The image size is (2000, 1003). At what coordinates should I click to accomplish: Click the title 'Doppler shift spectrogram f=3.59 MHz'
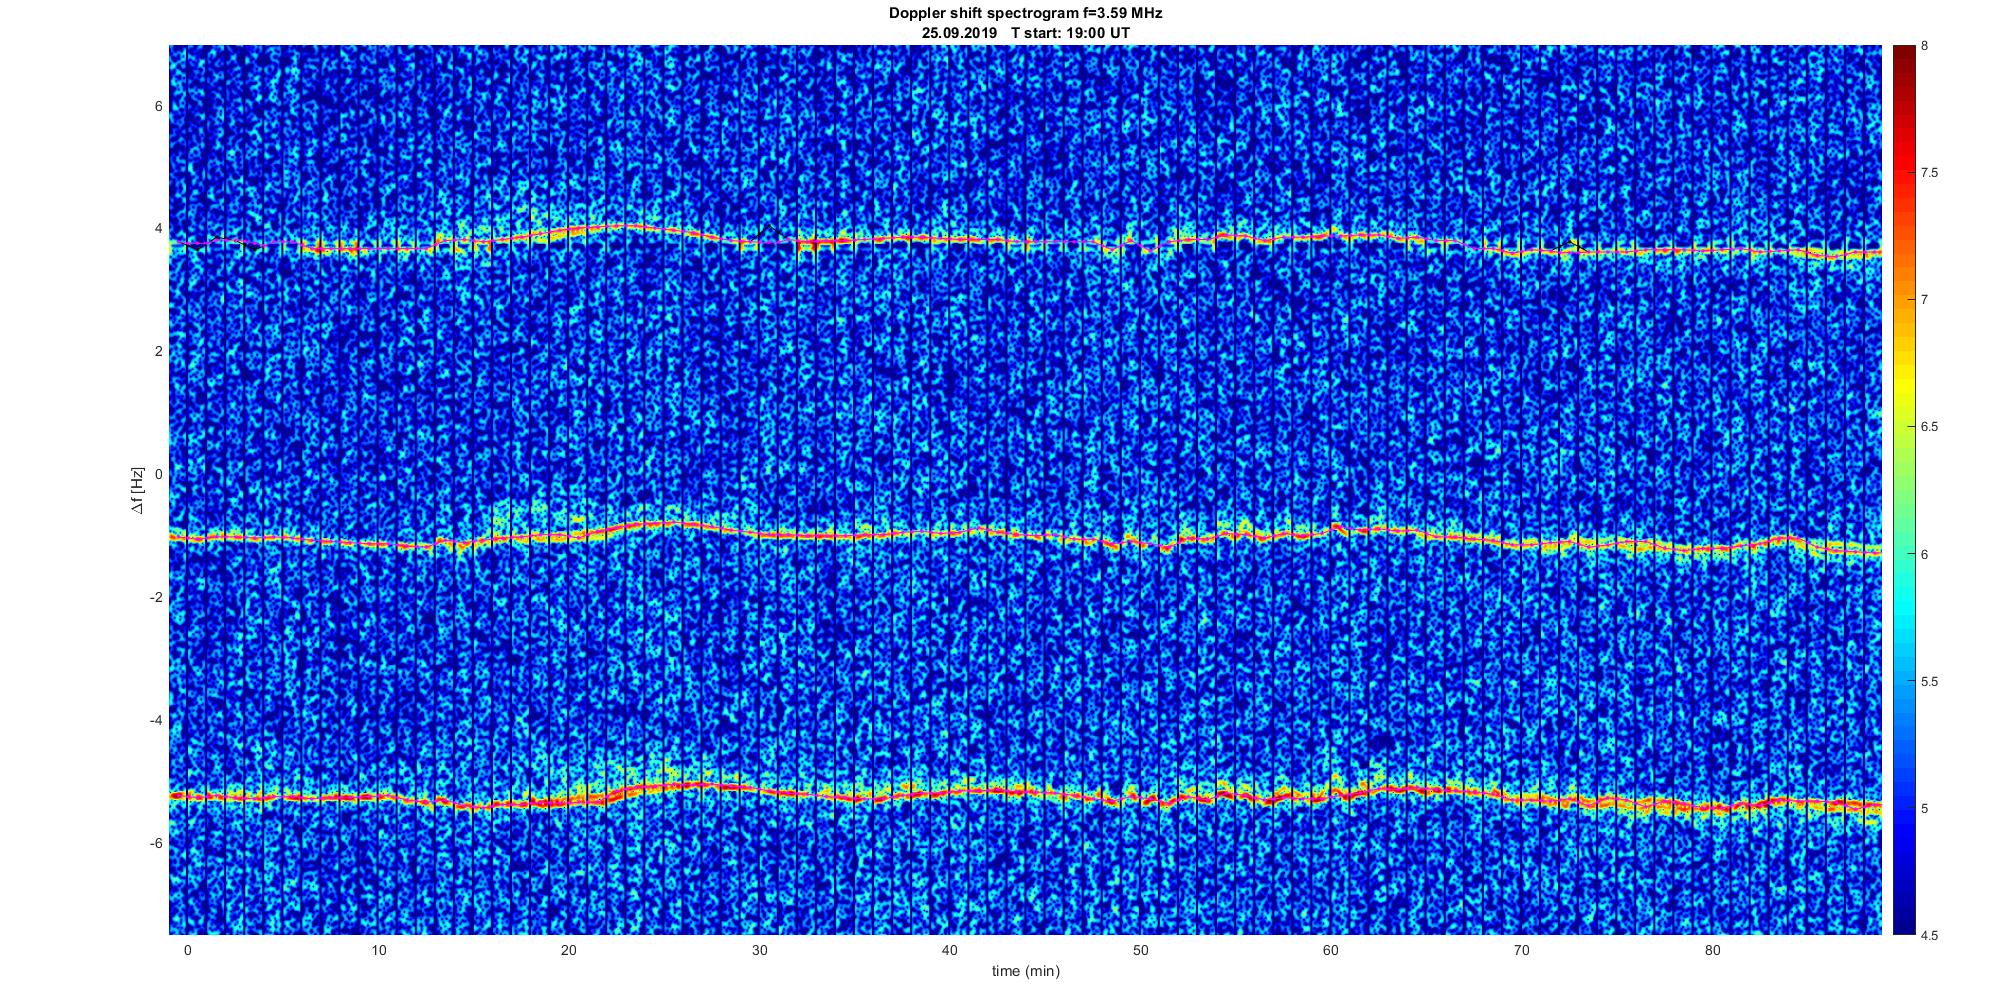point(1025,14)
